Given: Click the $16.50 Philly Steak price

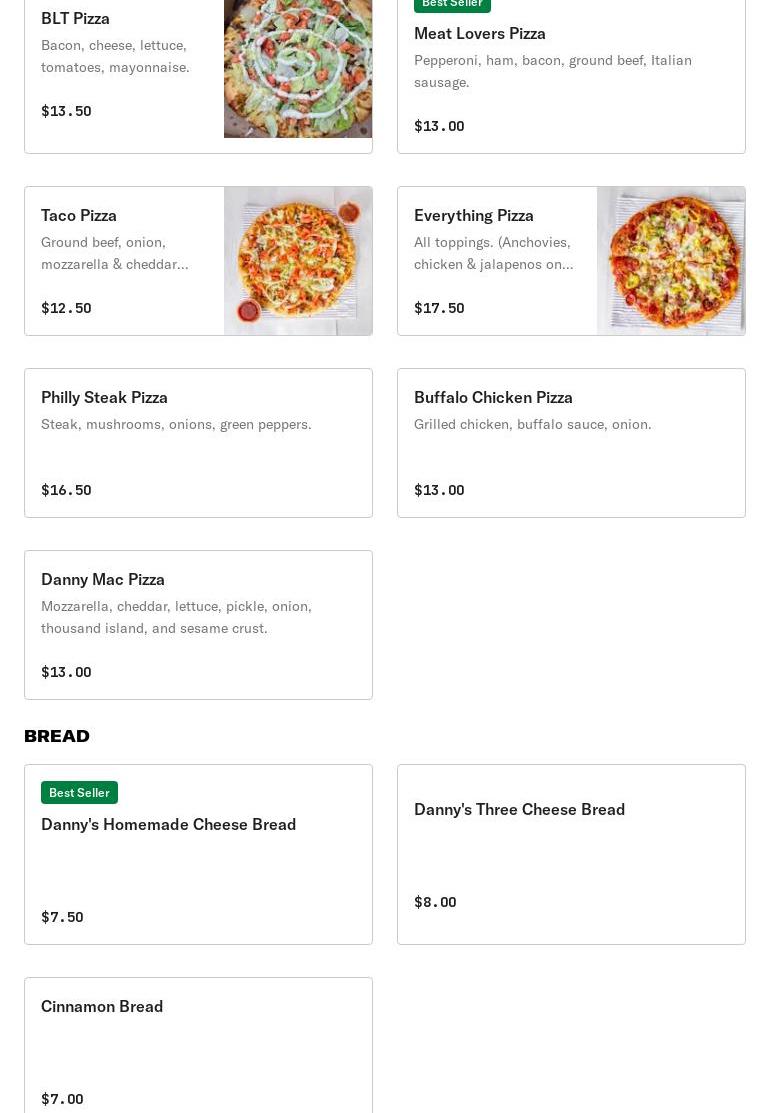Looking at the screenshot, I should pyautogui.click(x=66, y=490).
